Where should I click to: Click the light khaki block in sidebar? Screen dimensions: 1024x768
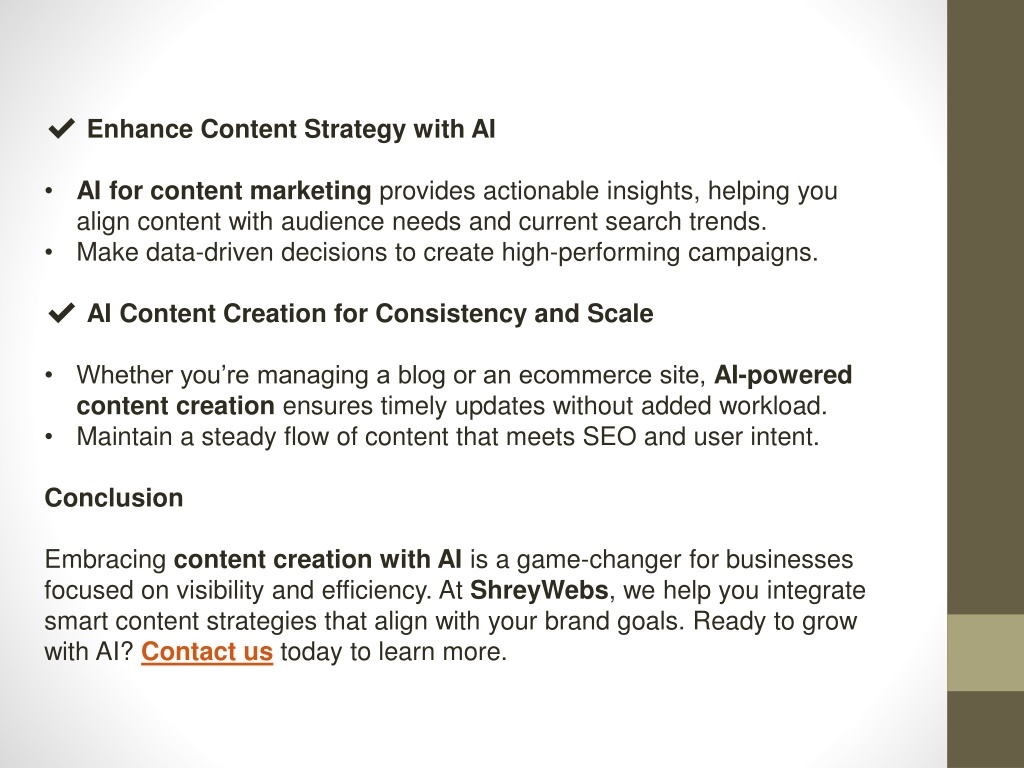(x=985, y=652)
